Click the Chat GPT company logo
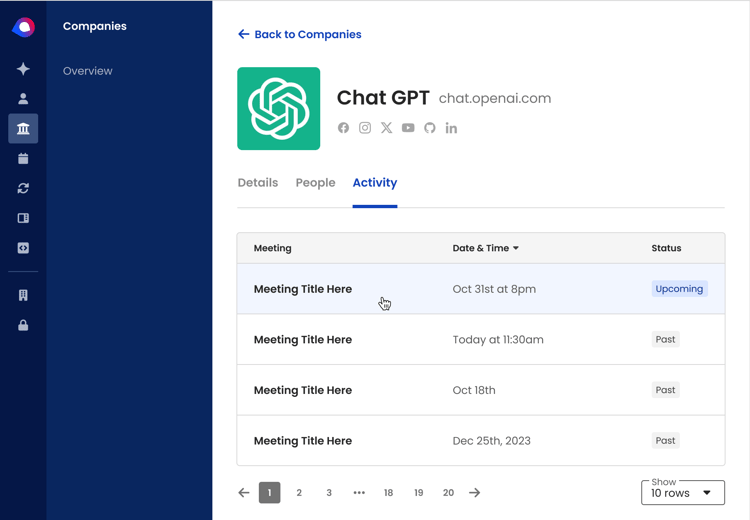Image resolution: width=750 pixels, height=520 pixels. coord(278,109)
